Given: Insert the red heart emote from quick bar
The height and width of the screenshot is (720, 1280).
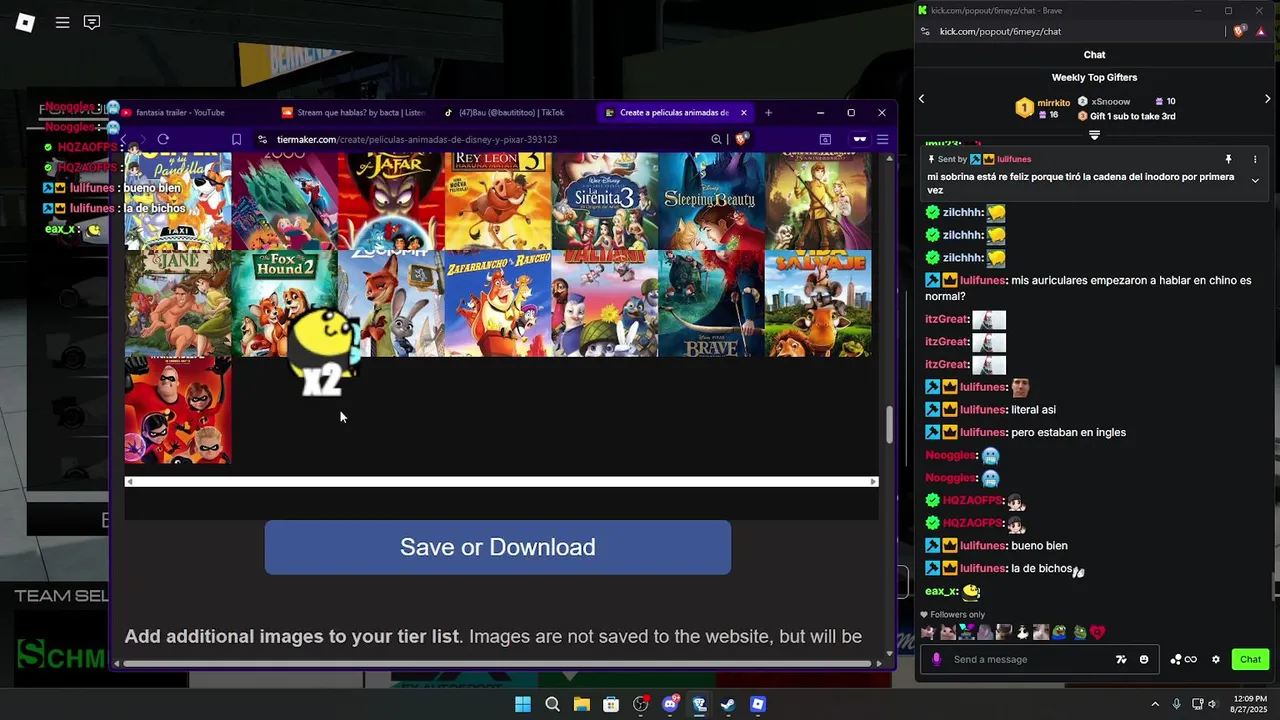Looking at the screenshot, I should click(1098, 632).
